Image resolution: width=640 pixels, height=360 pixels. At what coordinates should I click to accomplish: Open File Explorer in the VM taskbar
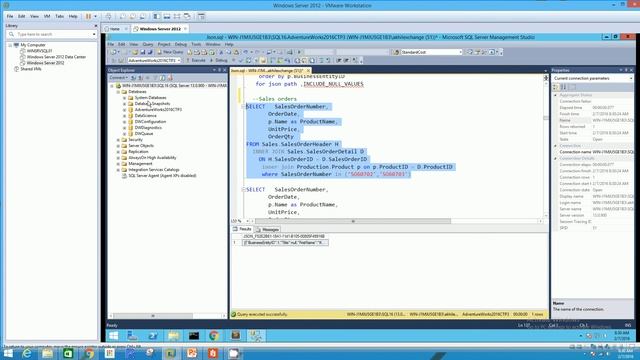(173, 336)
